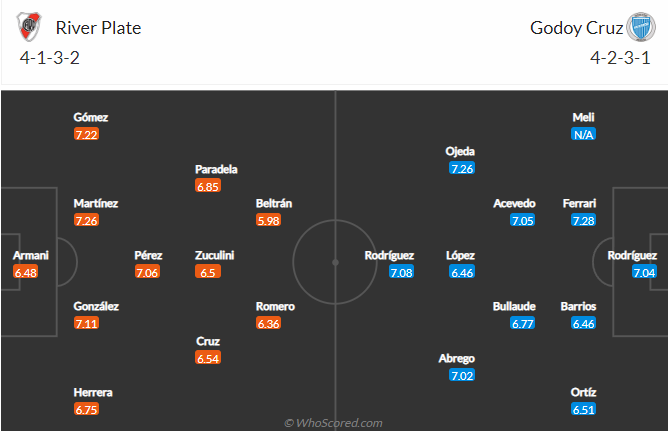The height and width of the screenshot is (431, 668).
Task: Select Paradela's player name
Action: pos(216,170)
